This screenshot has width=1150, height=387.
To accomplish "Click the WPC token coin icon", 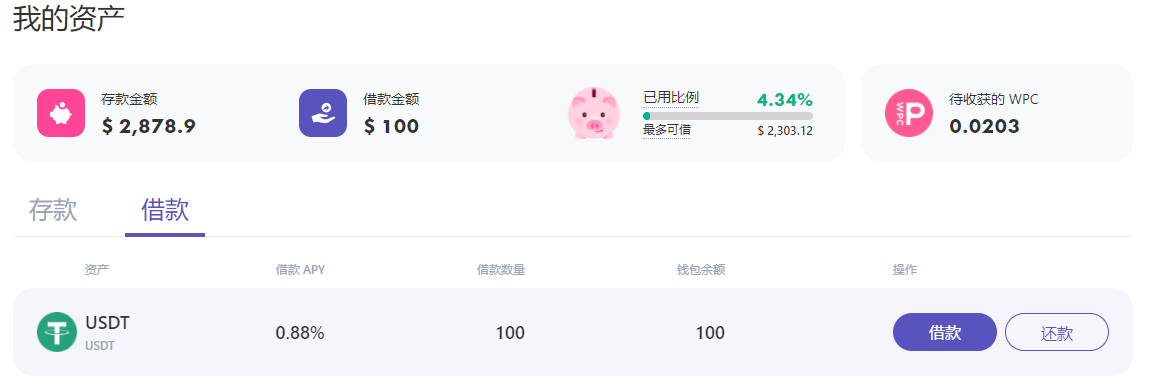I will coord(909,113).
